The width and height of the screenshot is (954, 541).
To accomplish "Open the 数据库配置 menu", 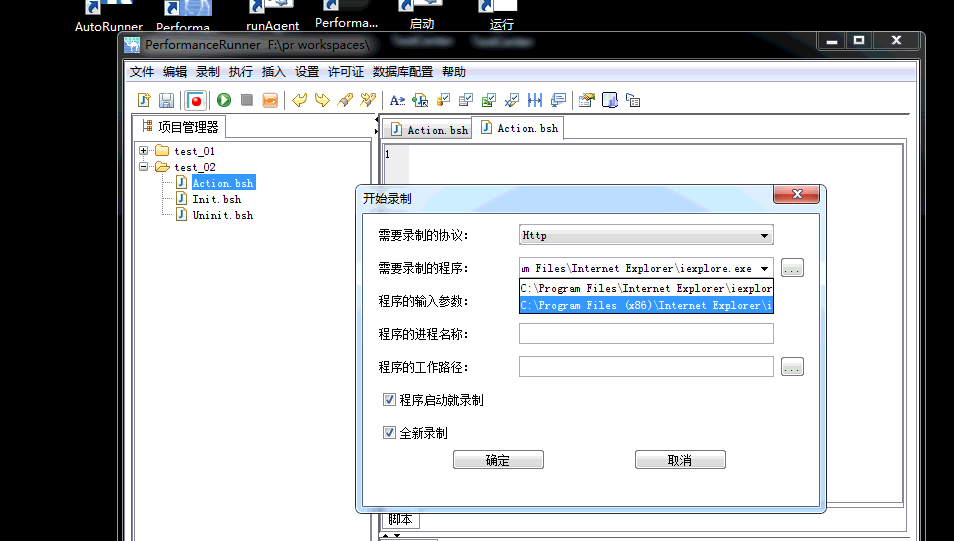I will point(402,72).
